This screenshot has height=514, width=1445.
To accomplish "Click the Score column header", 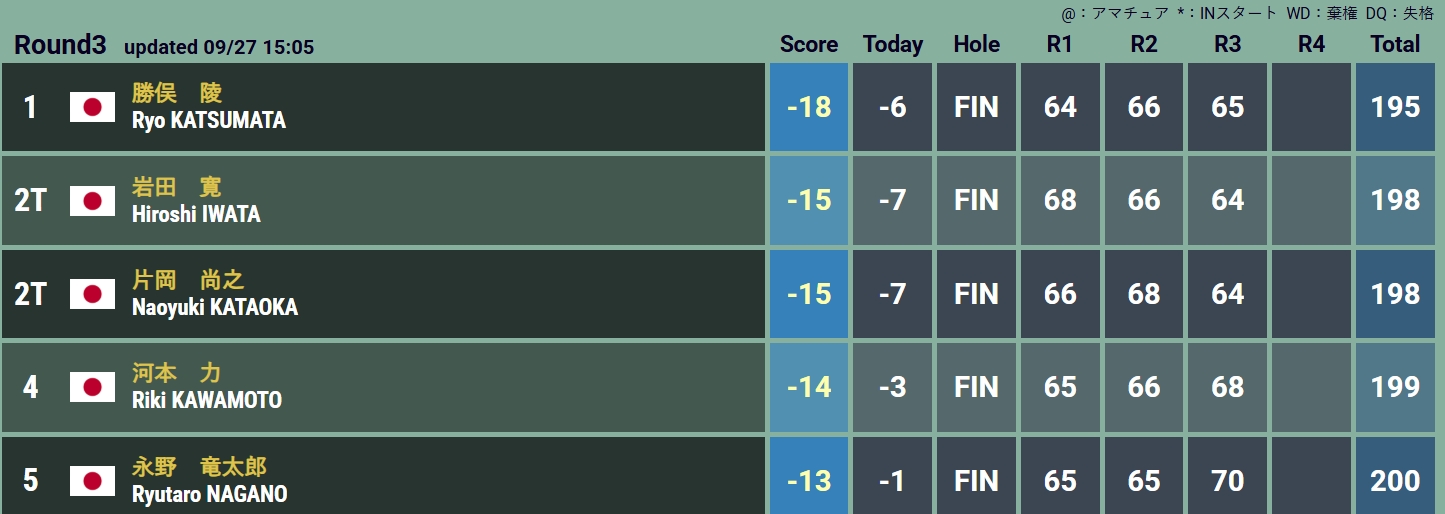I will coord(809,44).
